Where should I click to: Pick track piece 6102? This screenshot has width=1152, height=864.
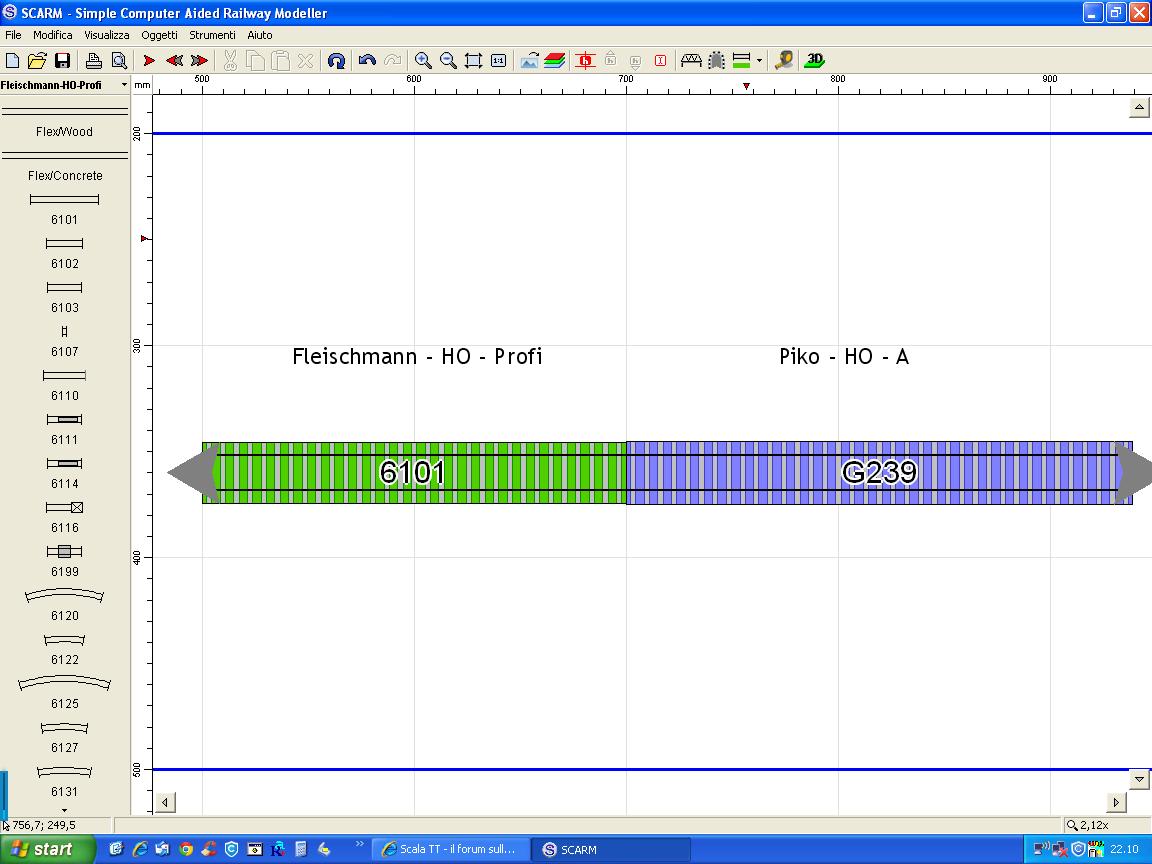(65, 253)
